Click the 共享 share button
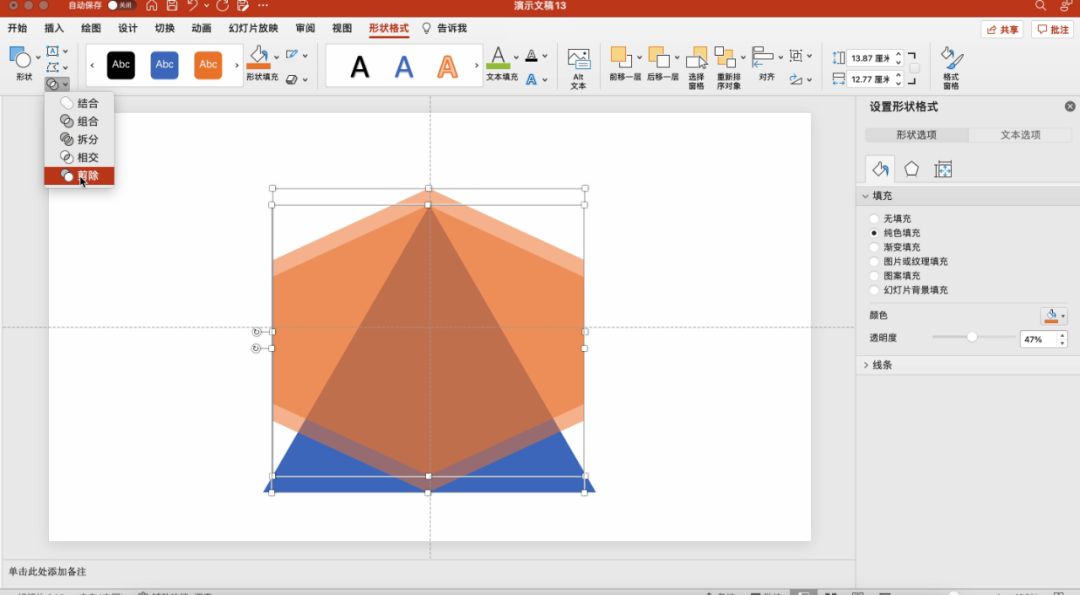Screen dimensions: 1080x595 [x=1001, y=30]
